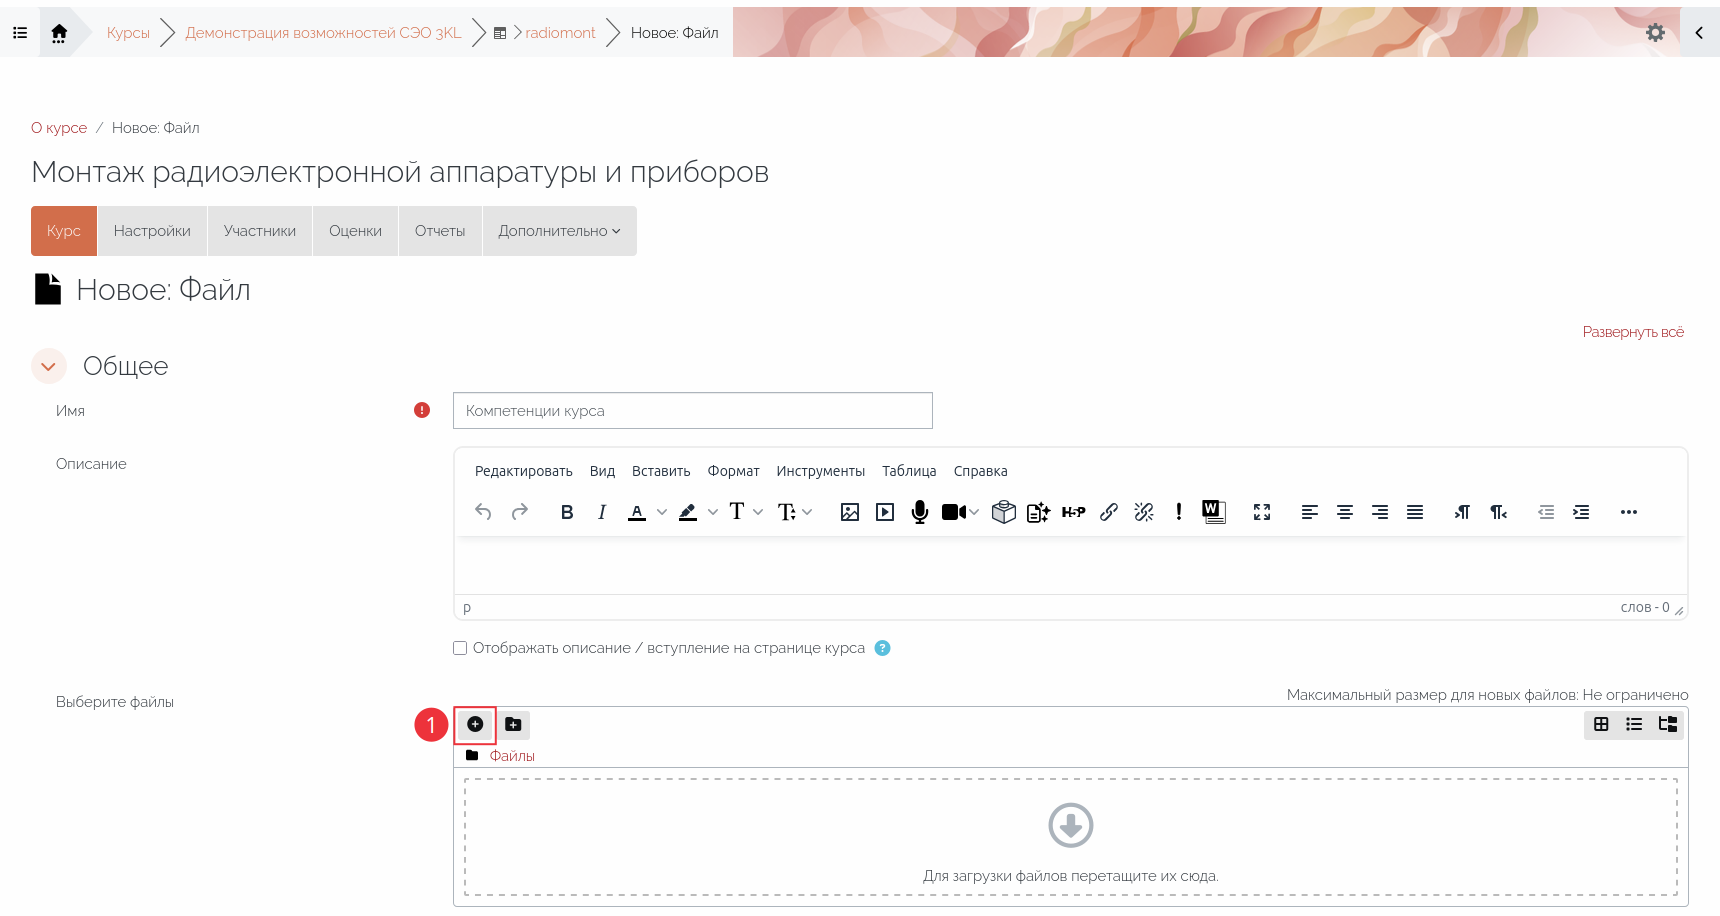This screenshot has width=1720, height=916.
Task: Toggle fullscreen mode in the editor
Action: click(1262, 512)
